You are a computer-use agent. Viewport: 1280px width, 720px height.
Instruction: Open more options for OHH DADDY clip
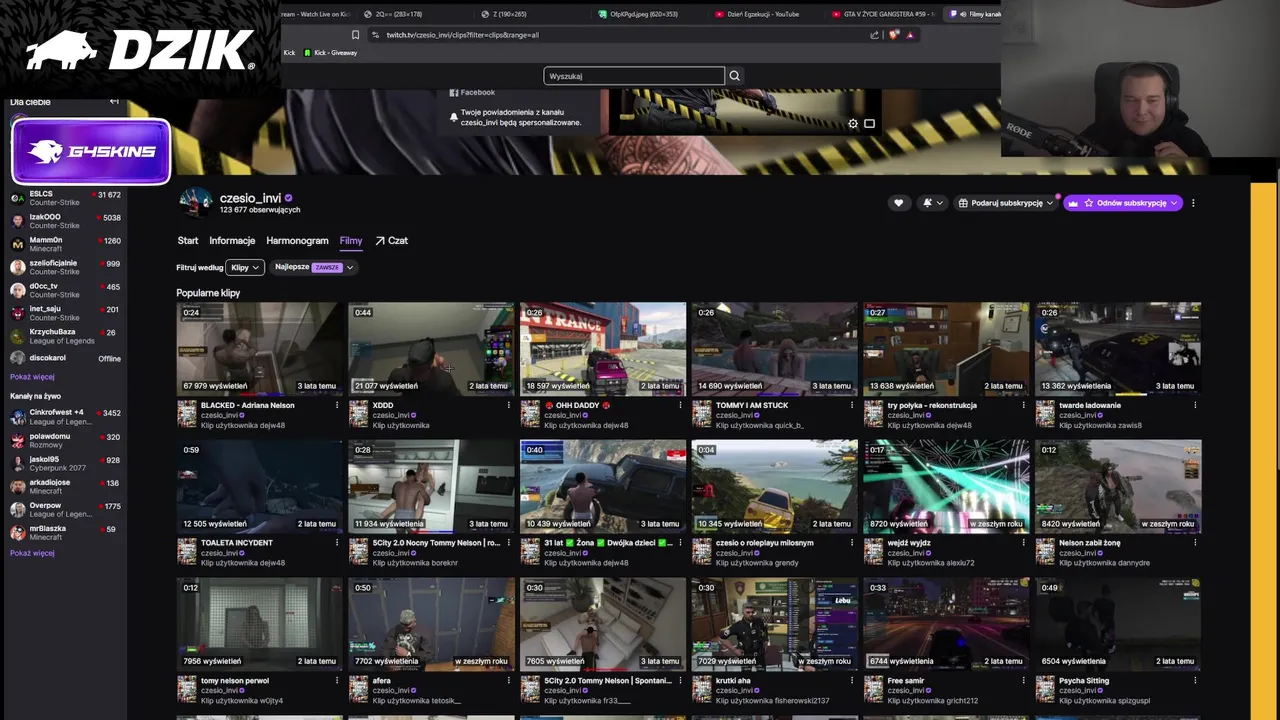(x=680, y=405)
